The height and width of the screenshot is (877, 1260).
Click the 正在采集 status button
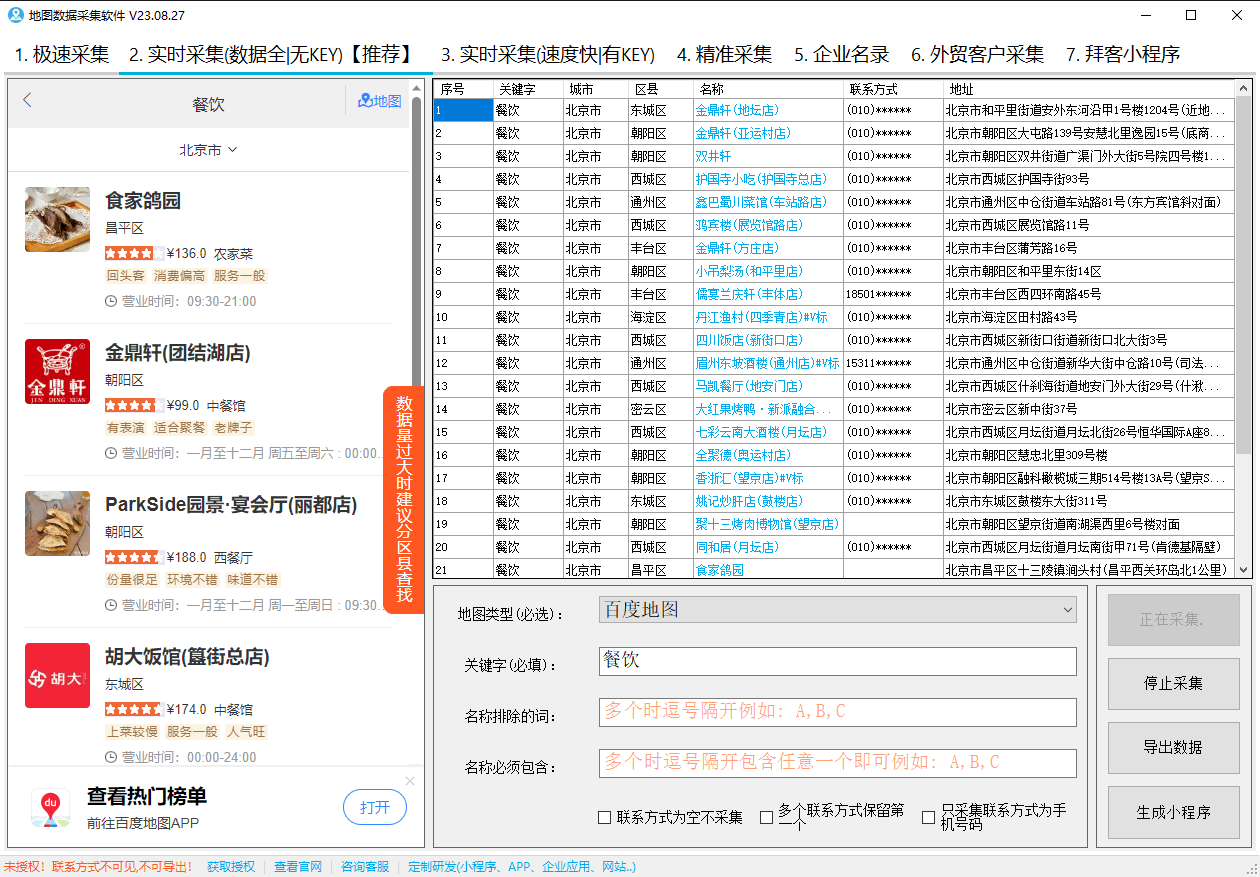click(x=1173, y=620)
